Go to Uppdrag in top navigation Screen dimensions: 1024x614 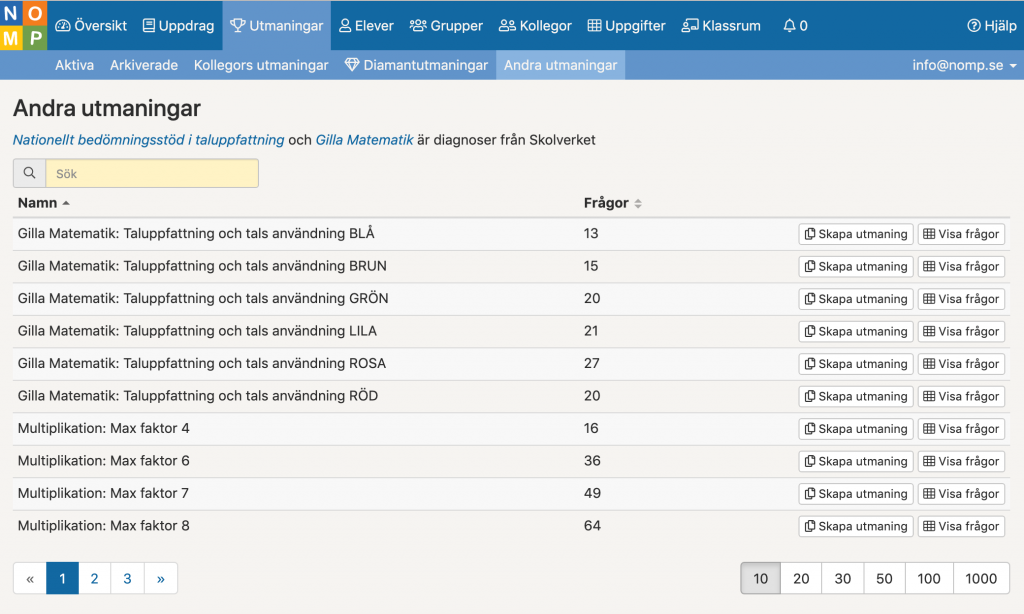178,25
